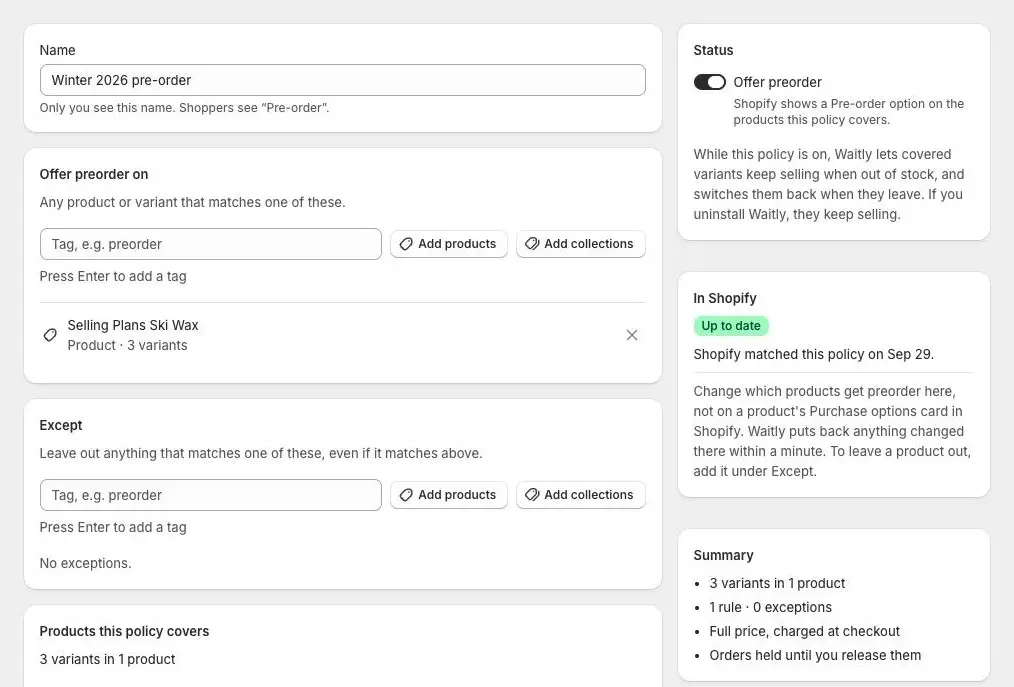Click Add products in Offer preorder on
This screenshot has width=1014, height=687.
(448, 244)
